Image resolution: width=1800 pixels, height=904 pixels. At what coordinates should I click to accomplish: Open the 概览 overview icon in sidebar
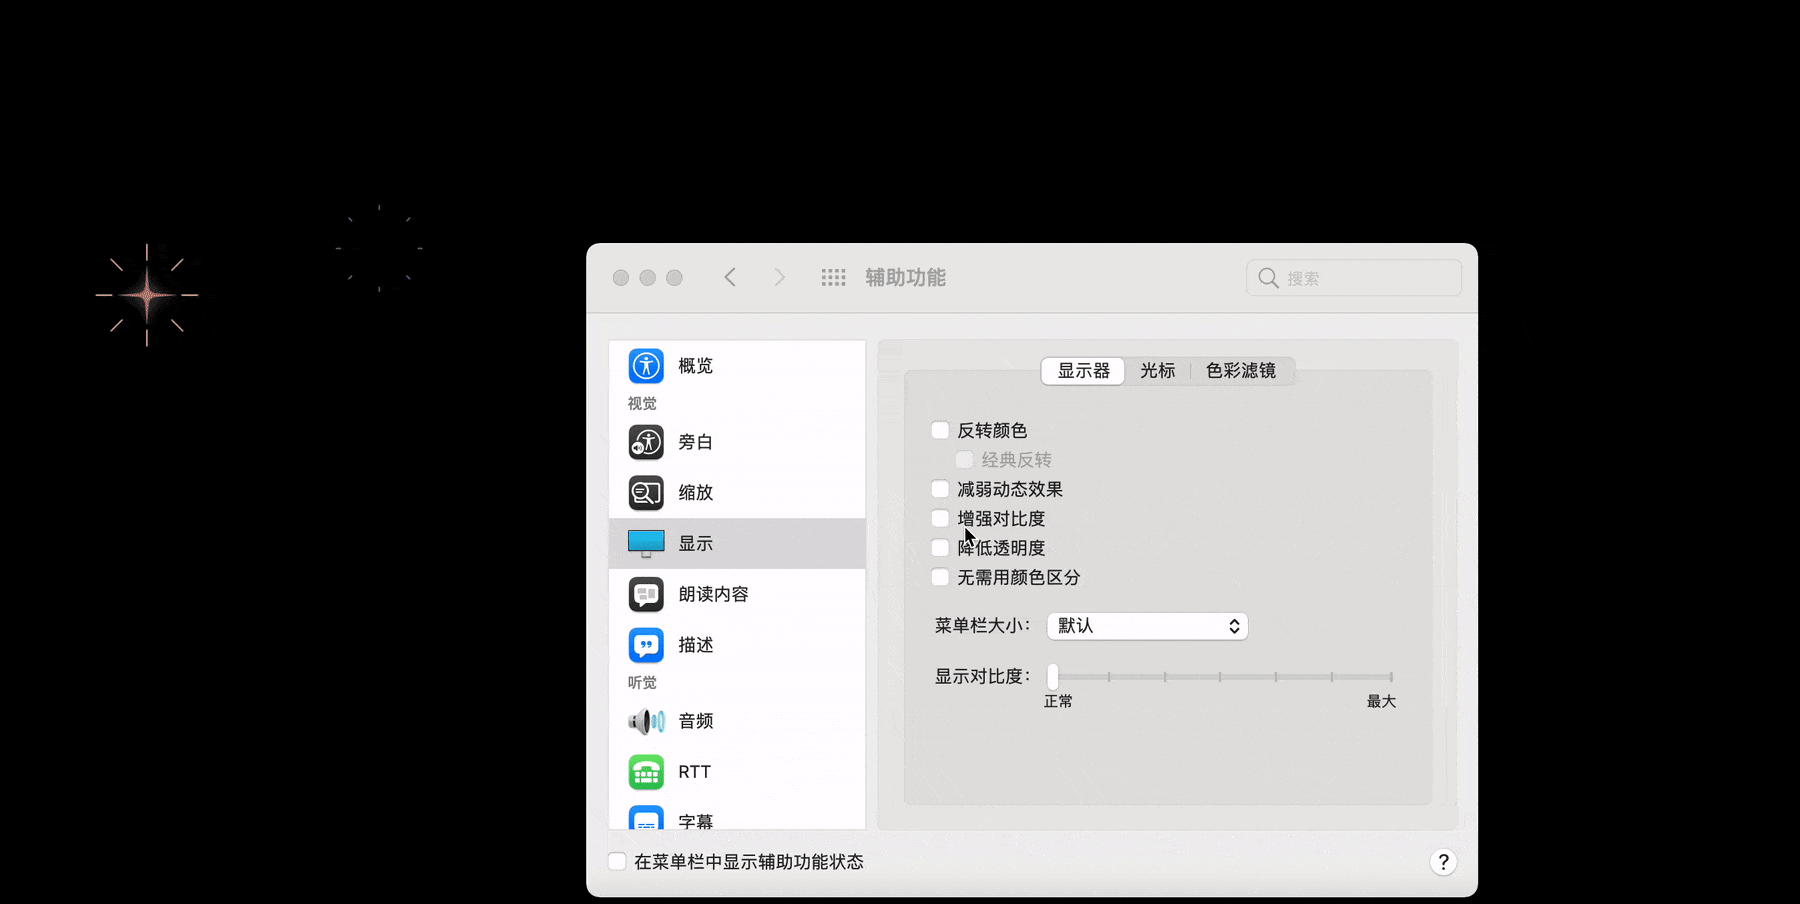[x=646, y=366]
